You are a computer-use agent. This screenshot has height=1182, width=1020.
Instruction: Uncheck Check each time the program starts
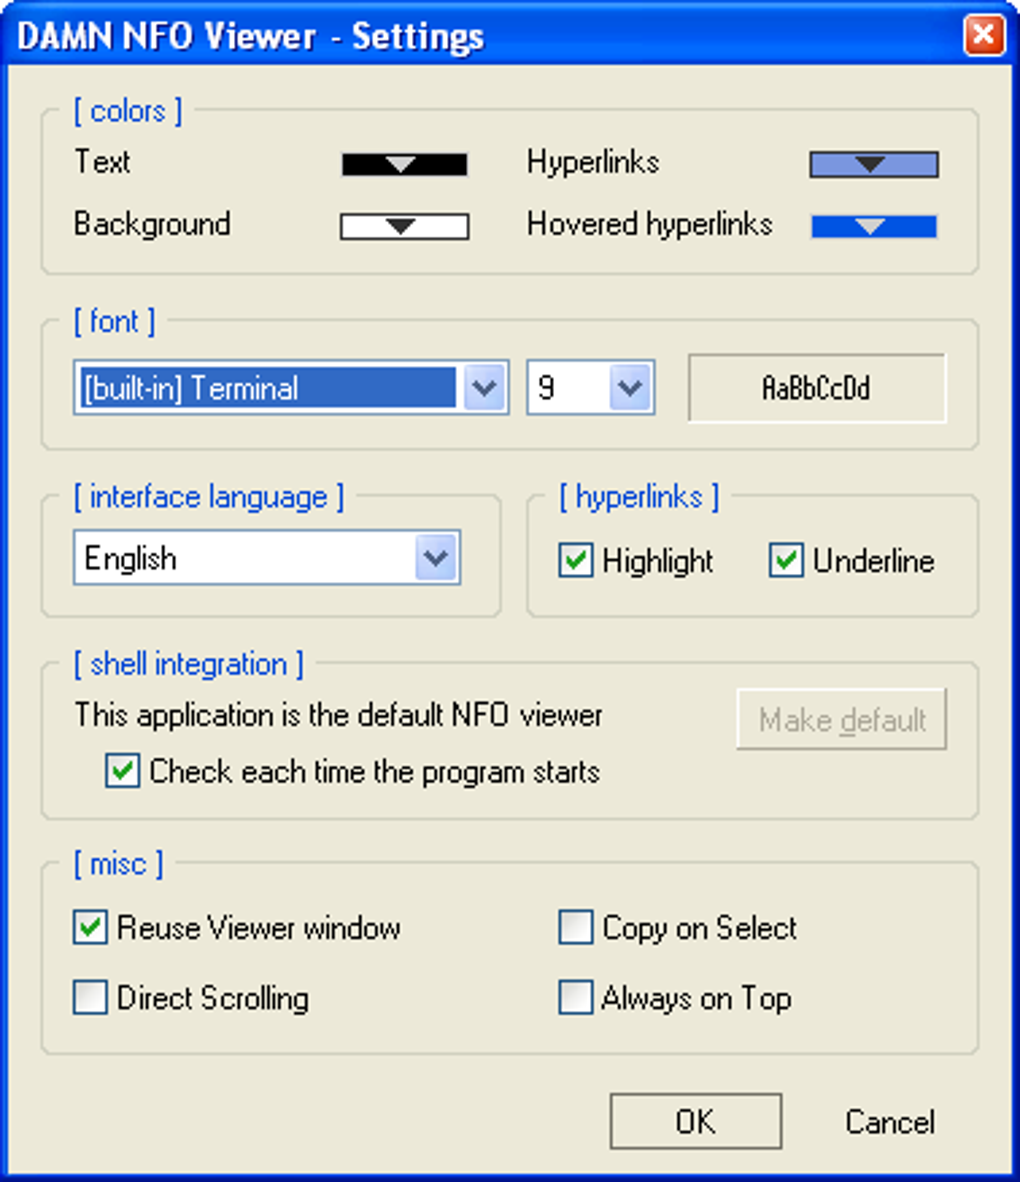tap(122, 771)
